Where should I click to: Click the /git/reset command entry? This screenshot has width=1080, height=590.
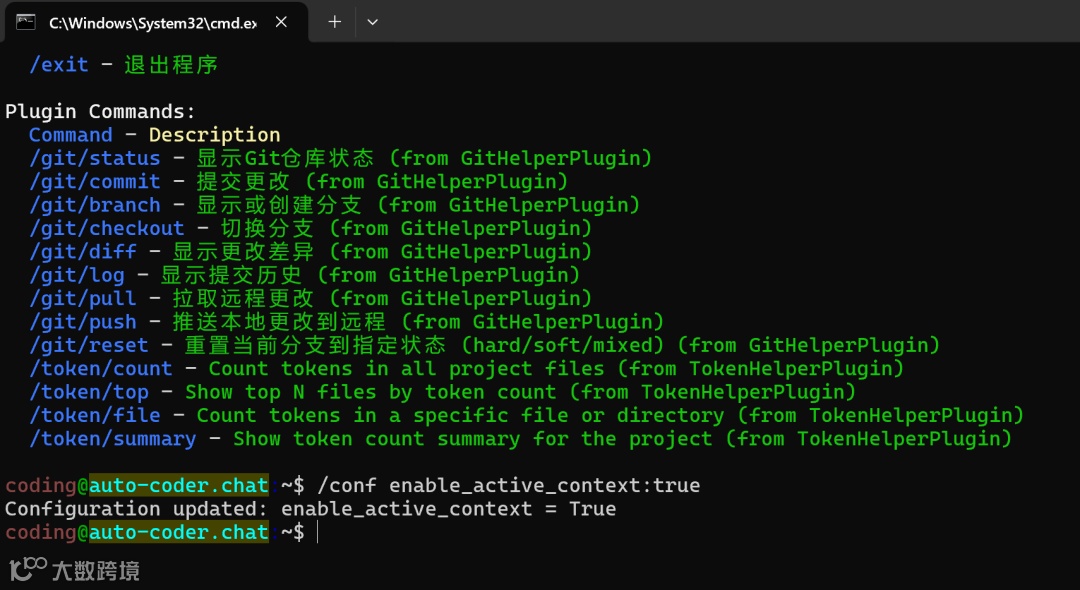[89, 345]
